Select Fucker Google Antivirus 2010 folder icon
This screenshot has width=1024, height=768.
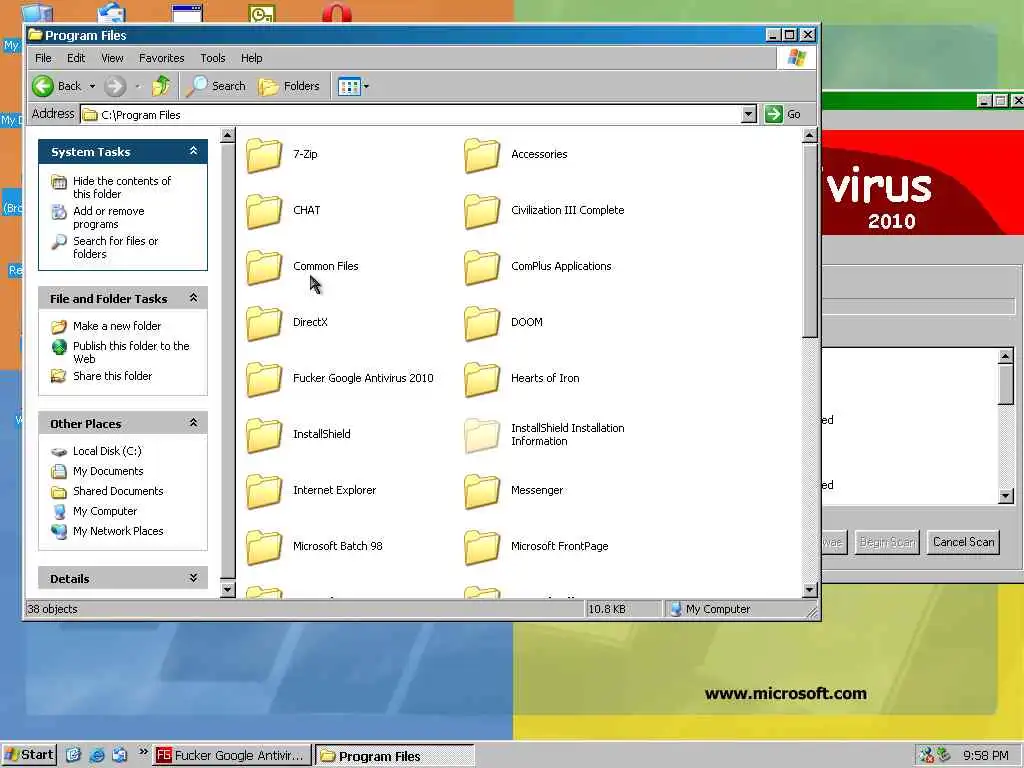264,379
